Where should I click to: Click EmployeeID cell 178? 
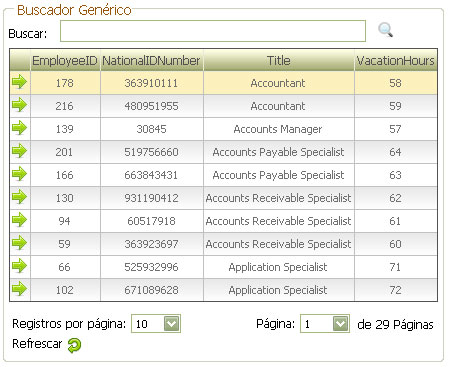coord(65,83)
